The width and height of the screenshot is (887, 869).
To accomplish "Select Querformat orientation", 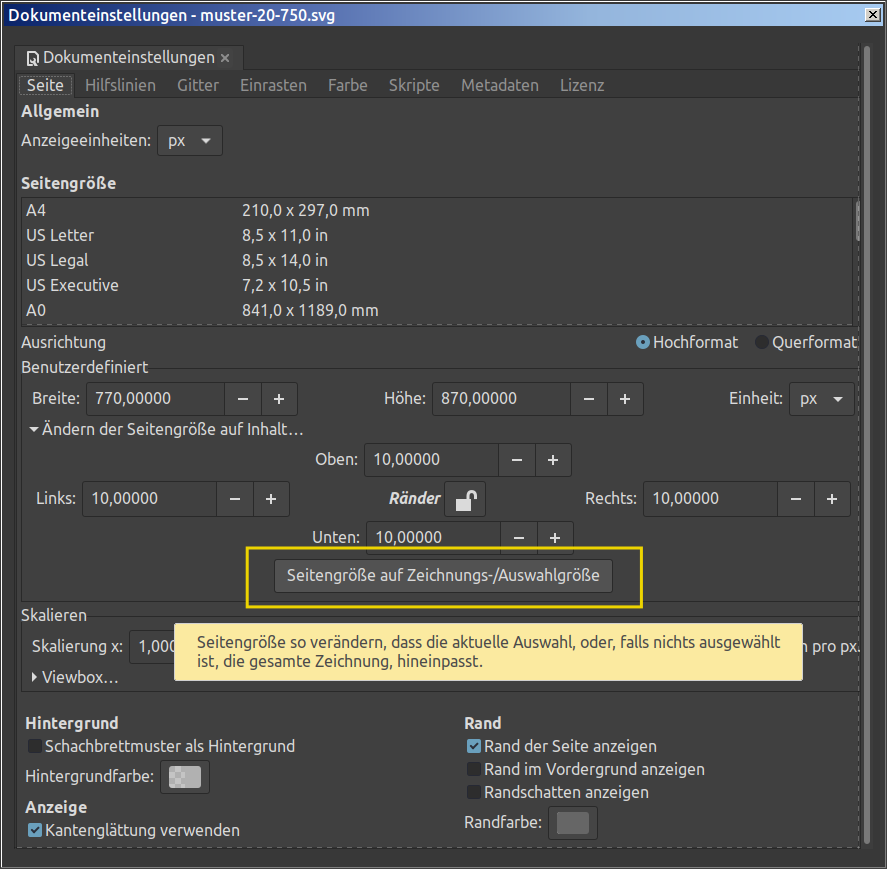I will coord(806,342).
